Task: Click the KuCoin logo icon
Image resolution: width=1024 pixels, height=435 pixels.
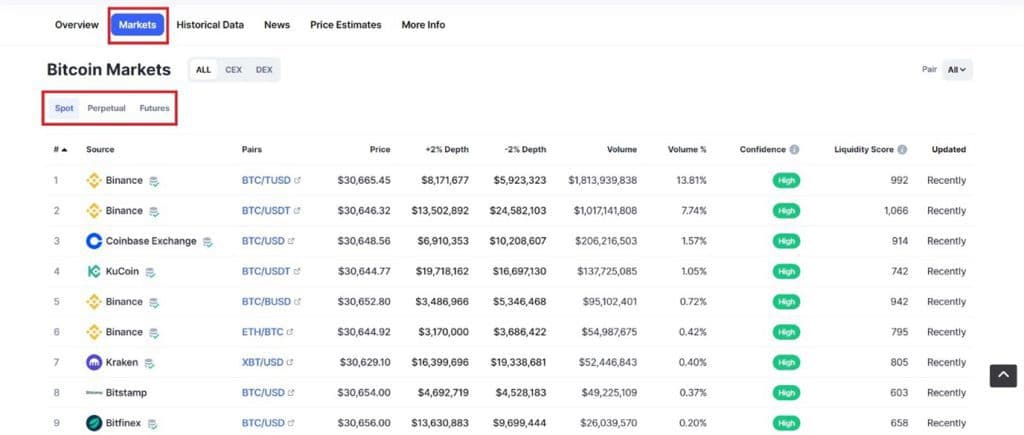Action: pos(94,271)
